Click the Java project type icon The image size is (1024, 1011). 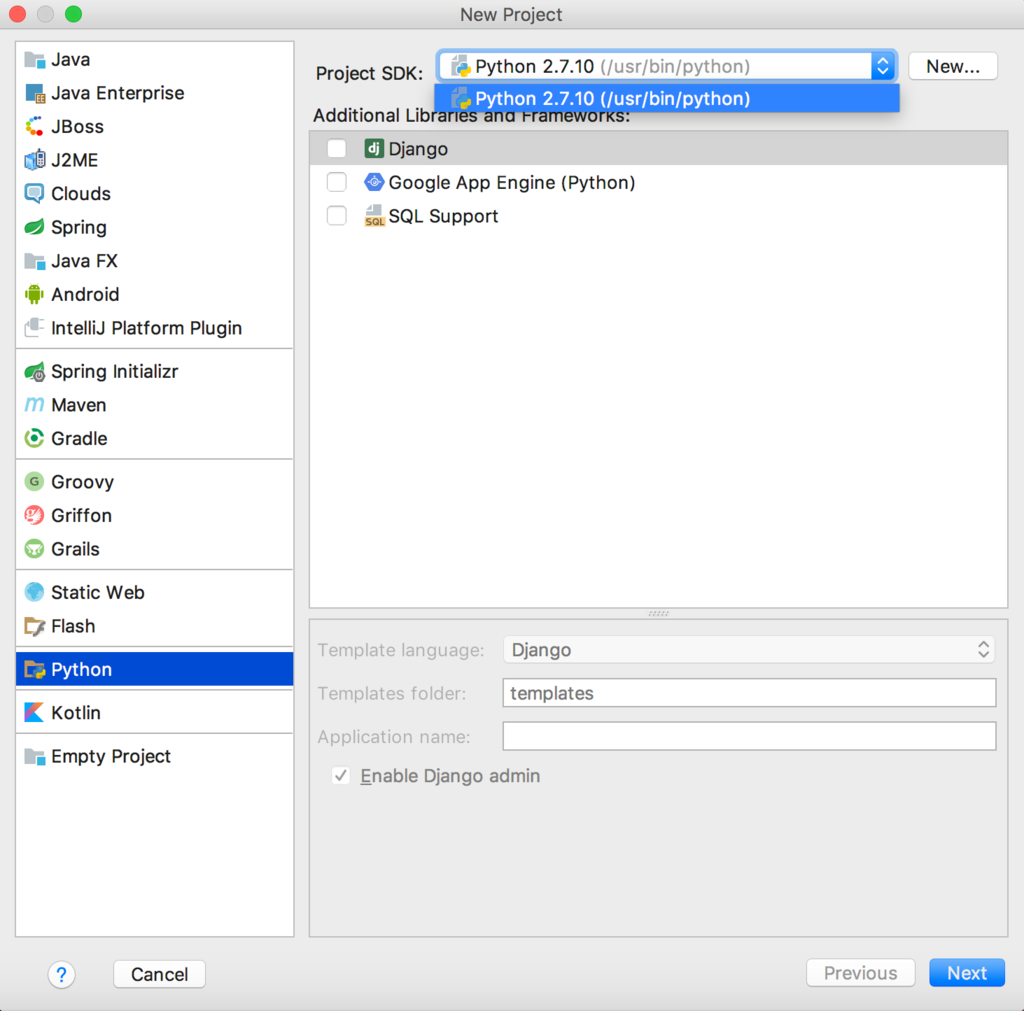[35, 60]
